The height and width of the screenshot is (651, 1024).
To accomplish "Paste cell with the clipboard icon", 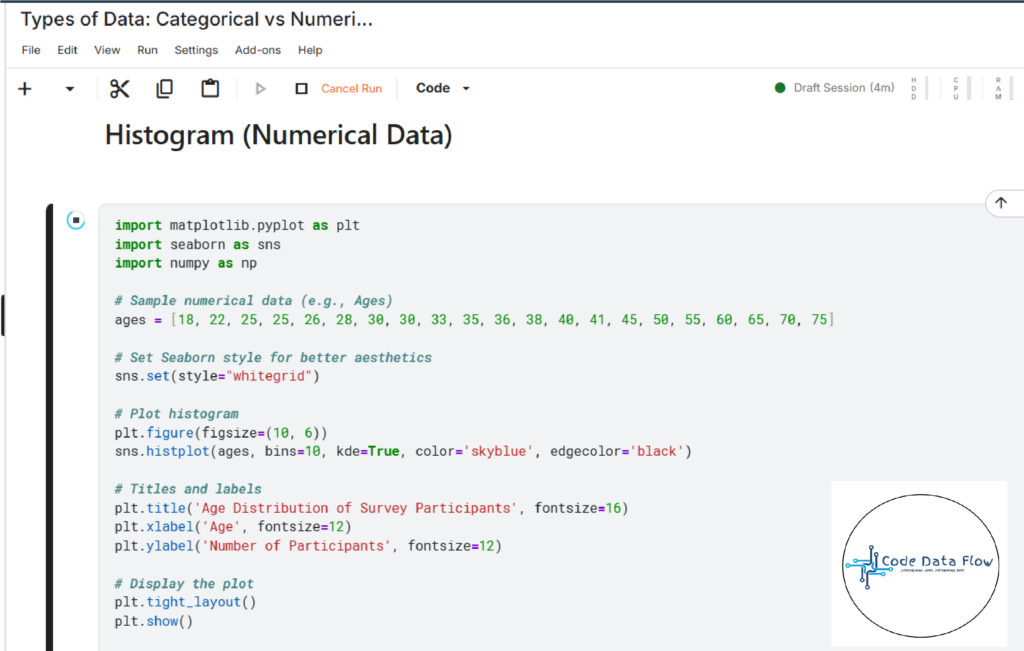I will (210, 88).
